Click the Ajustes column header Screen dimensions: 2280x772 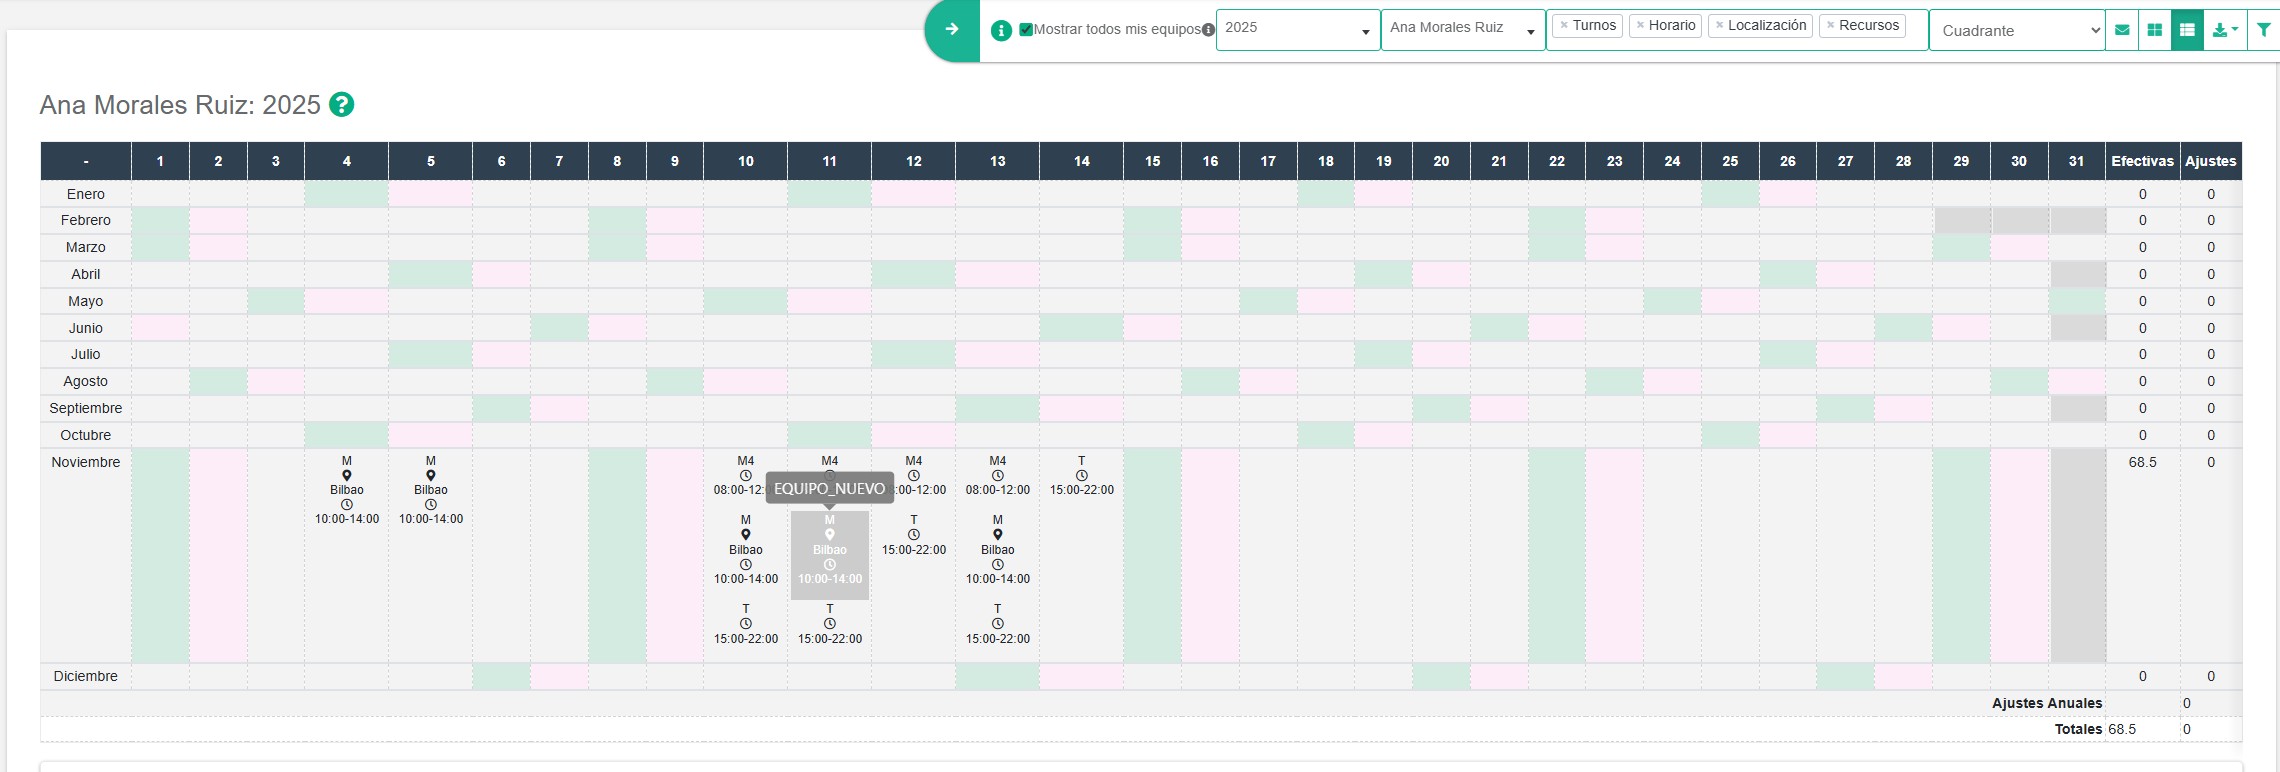(2210, 161)
